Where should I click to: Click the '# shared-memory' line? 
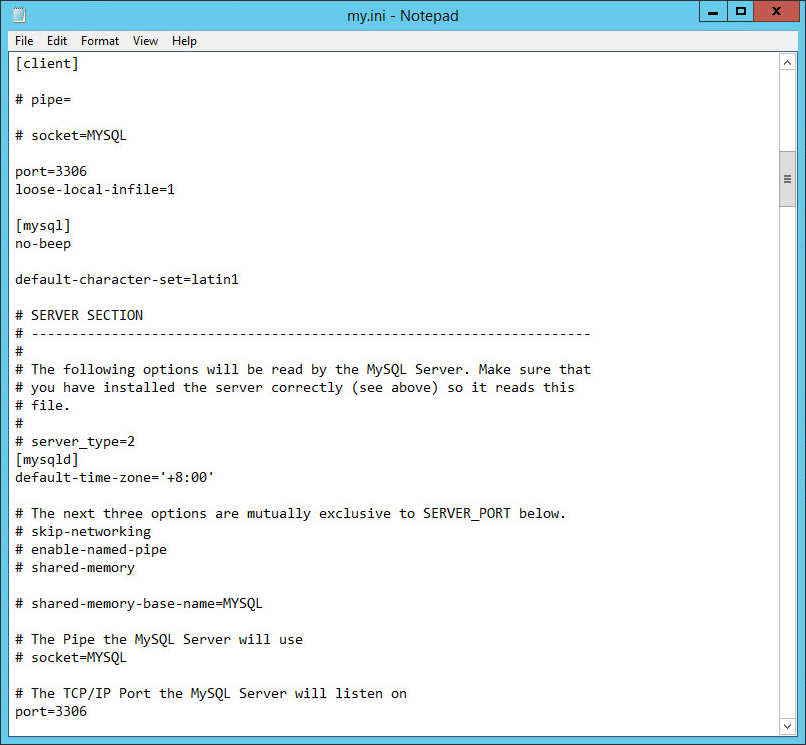pyautogui.click(x=75, y=568)
